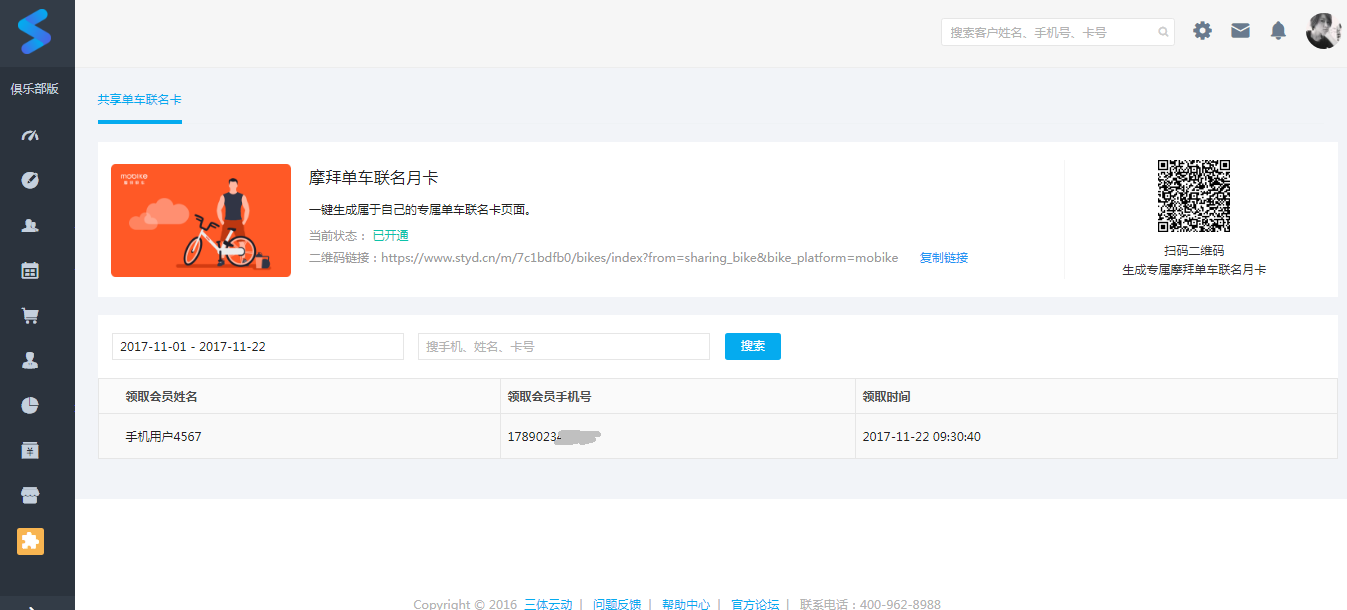Click the orange Mobike card thumbnail

(x=201, y=220)
